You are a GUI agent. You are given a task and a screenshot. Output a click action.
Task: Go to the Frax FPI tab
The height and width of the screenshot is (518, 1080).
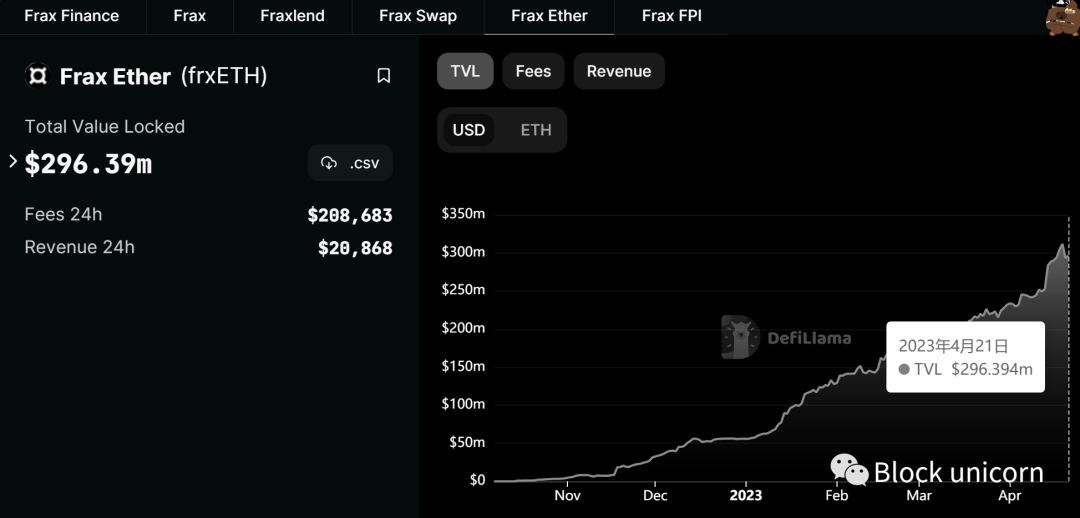click(672, 16)
